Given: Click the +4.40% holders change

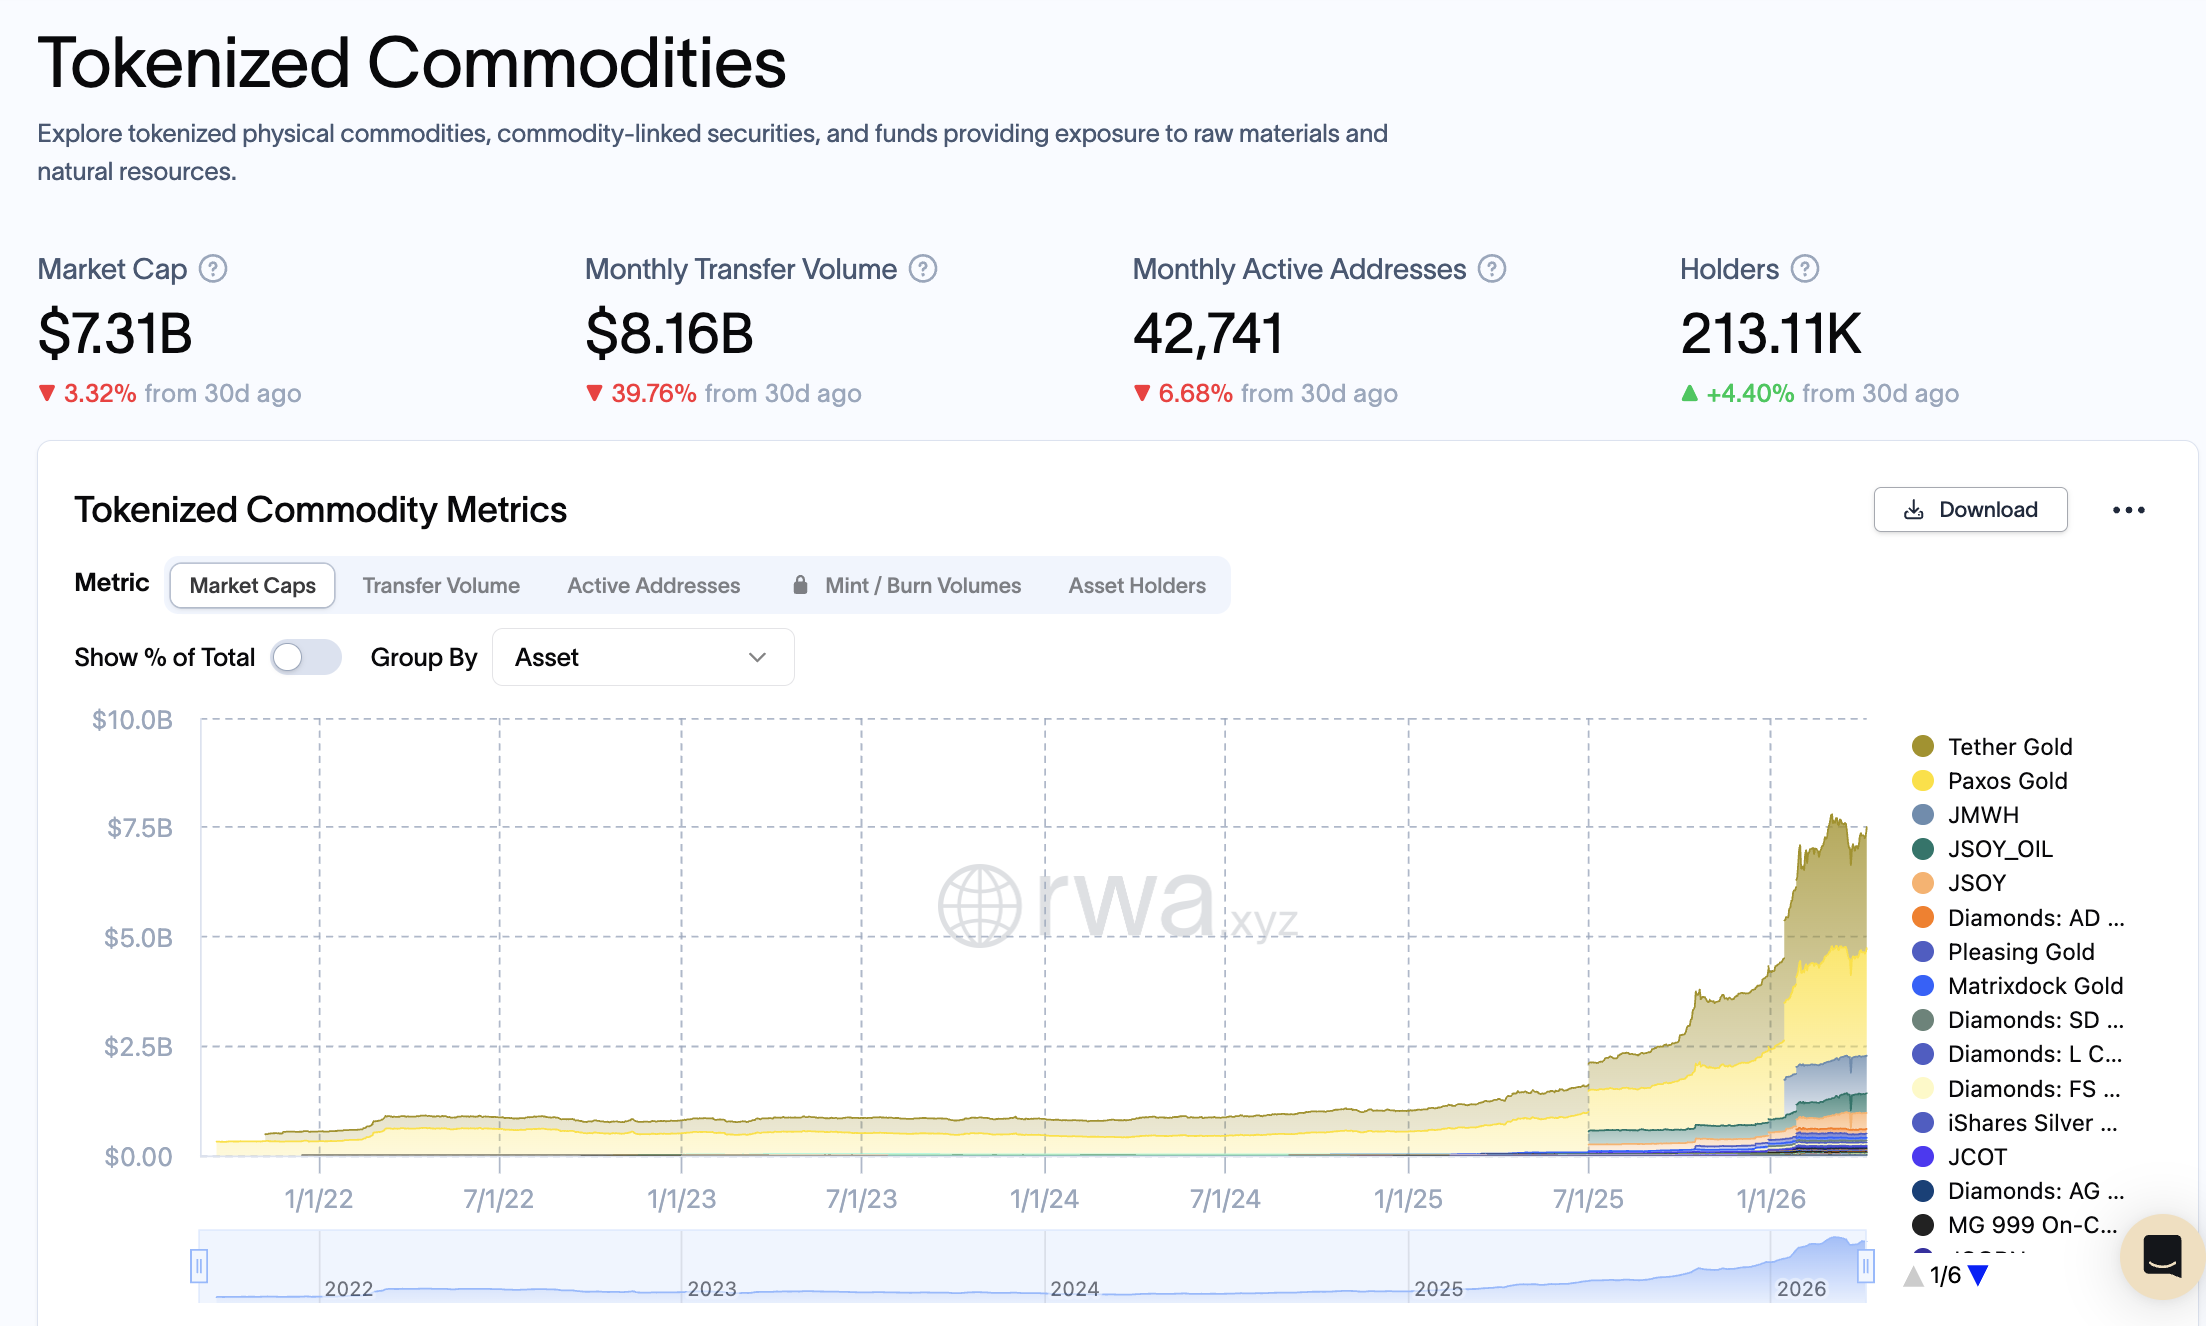Looking at the screenshot, I should pos(1750,393).
